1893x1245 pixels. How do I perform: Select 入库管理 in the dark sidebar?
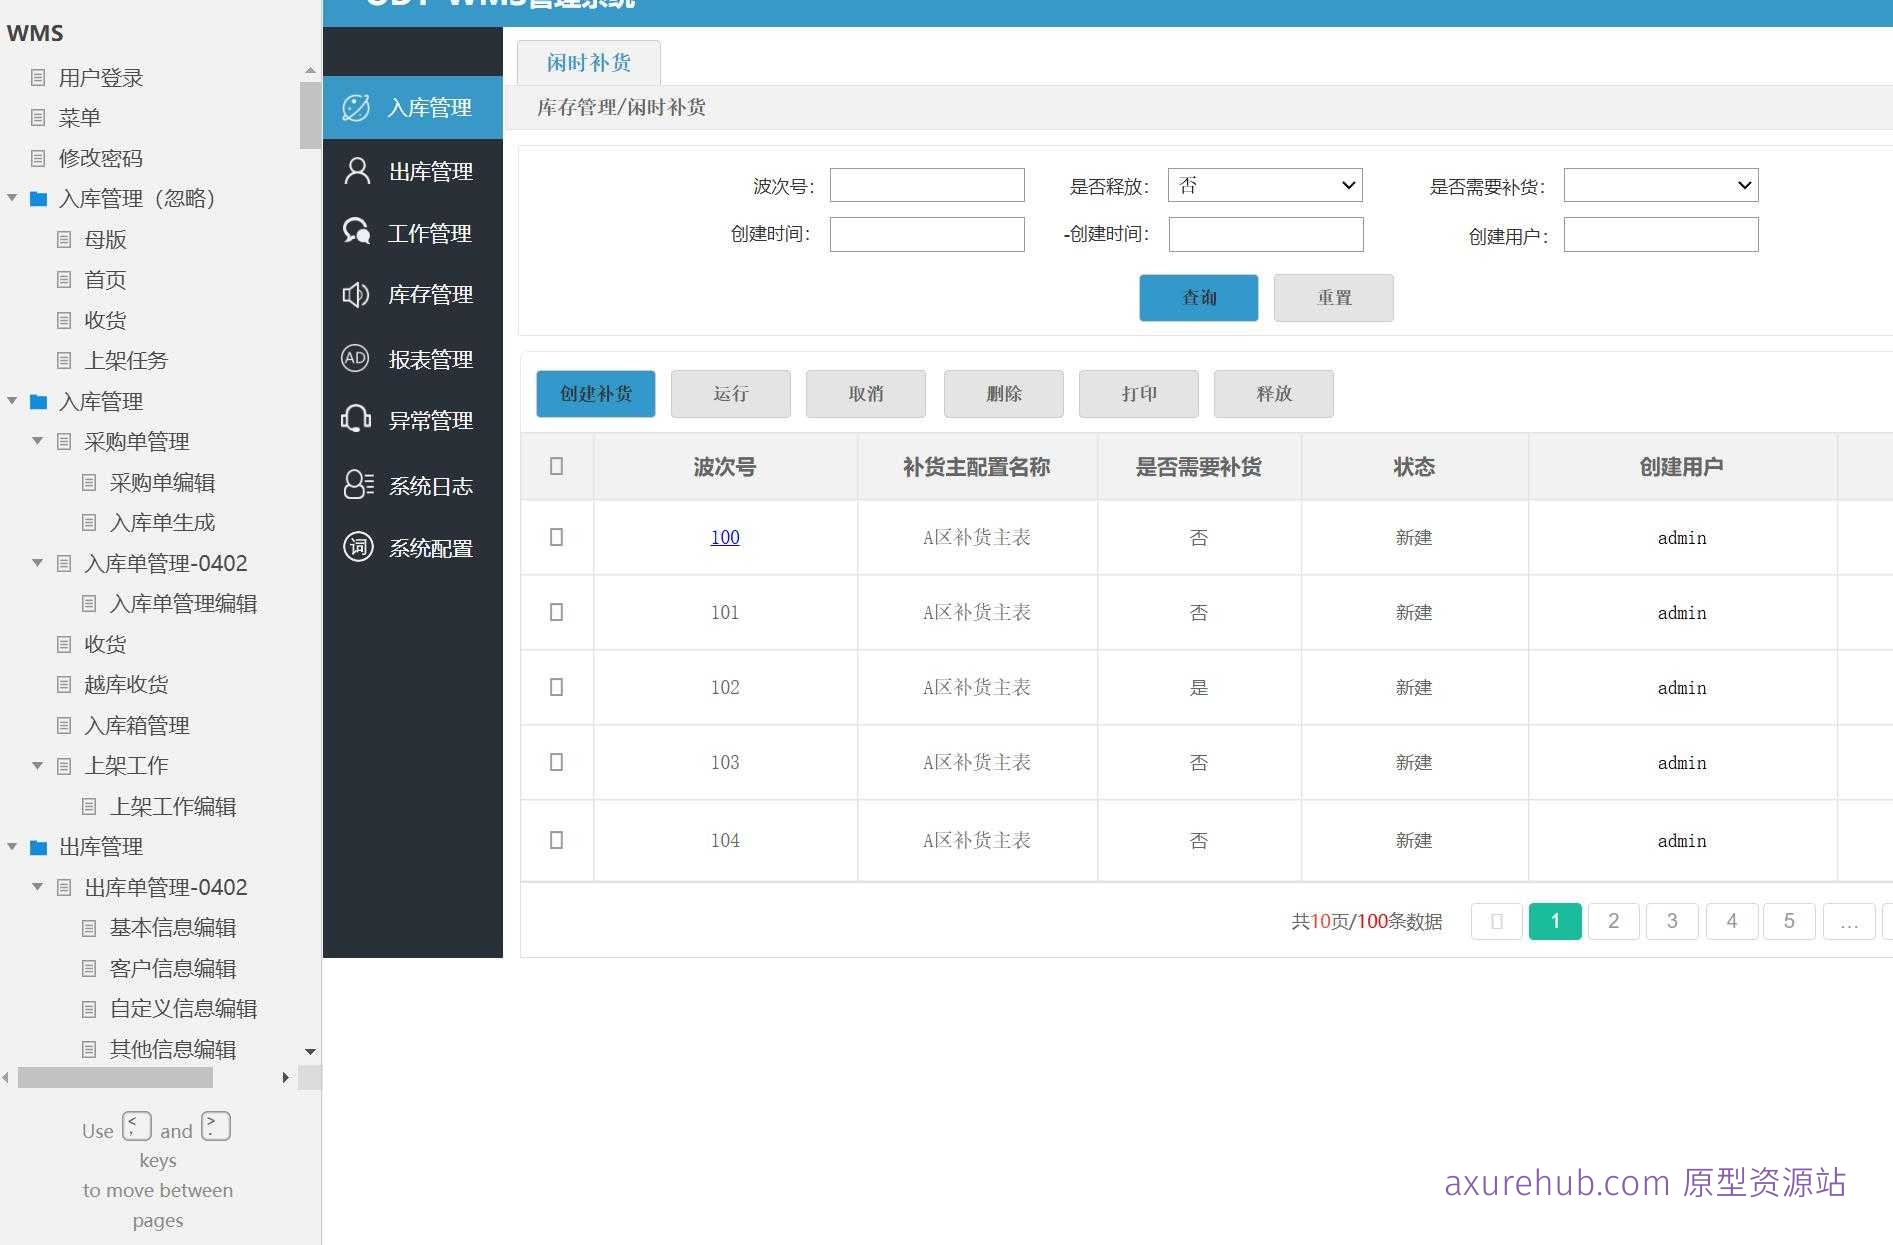[413, 108]
